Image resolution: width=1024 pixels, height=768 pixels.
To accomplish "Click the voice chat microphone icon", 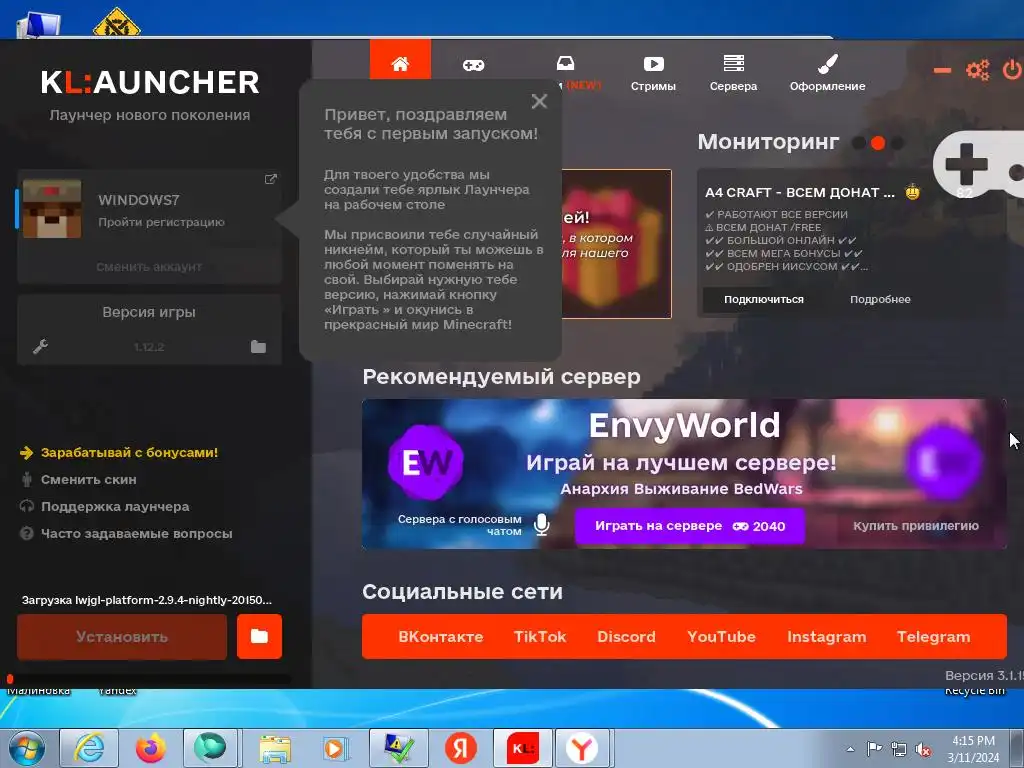I will (541, 524).
